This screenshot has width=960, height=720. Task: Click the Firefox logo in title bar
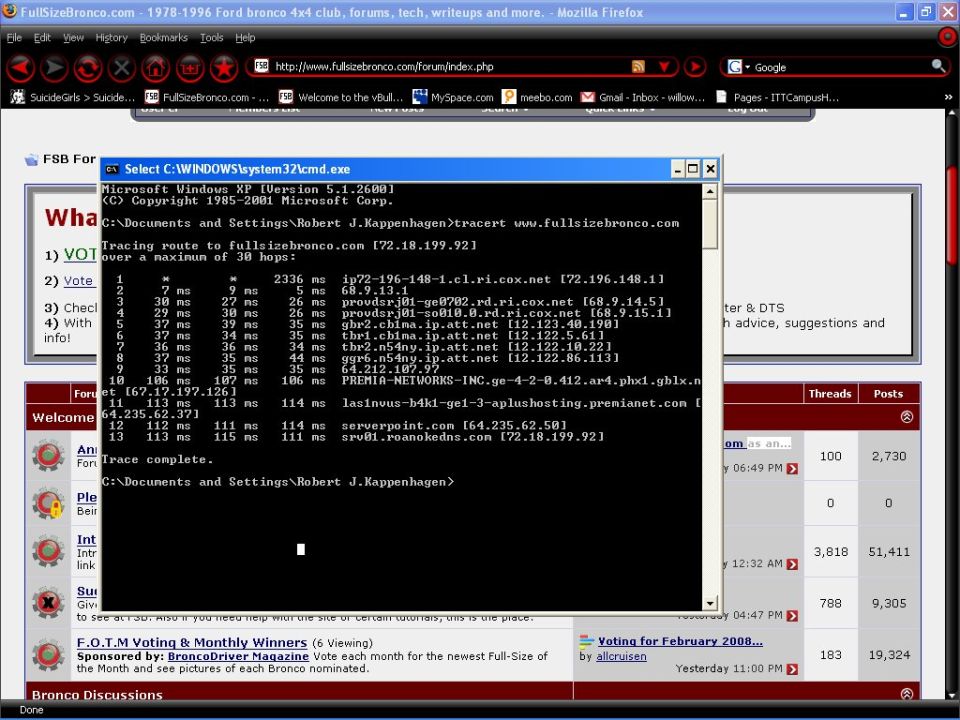[x=9, y=10]
